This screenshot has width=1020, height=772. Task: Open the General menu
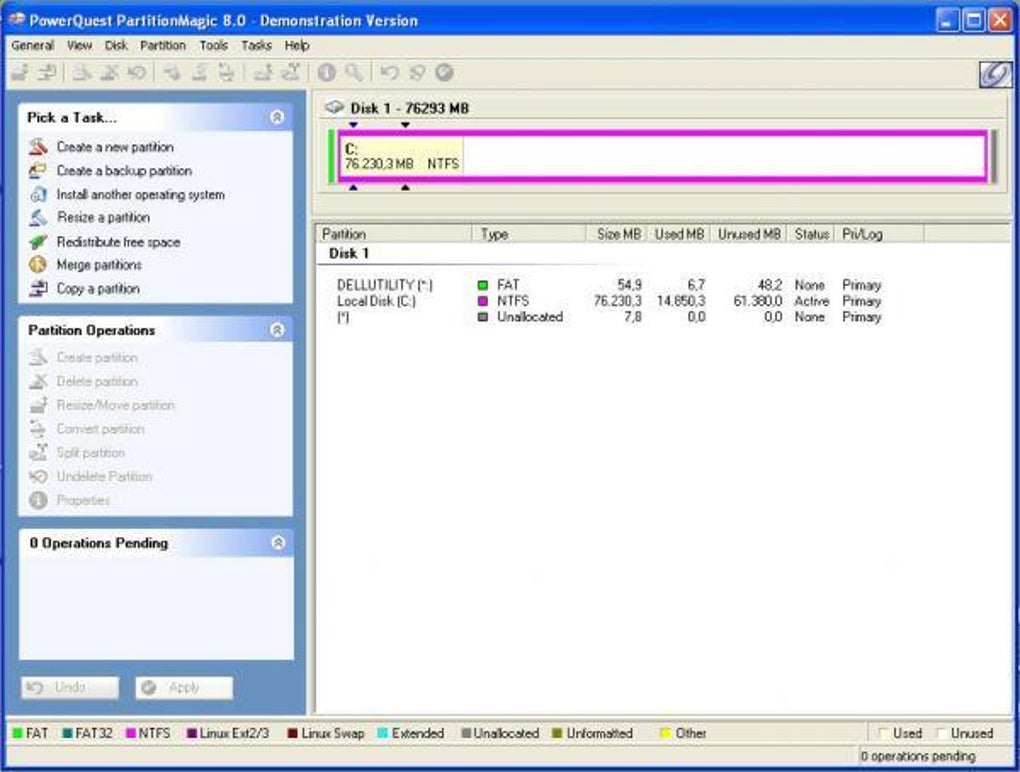(33, 46)
